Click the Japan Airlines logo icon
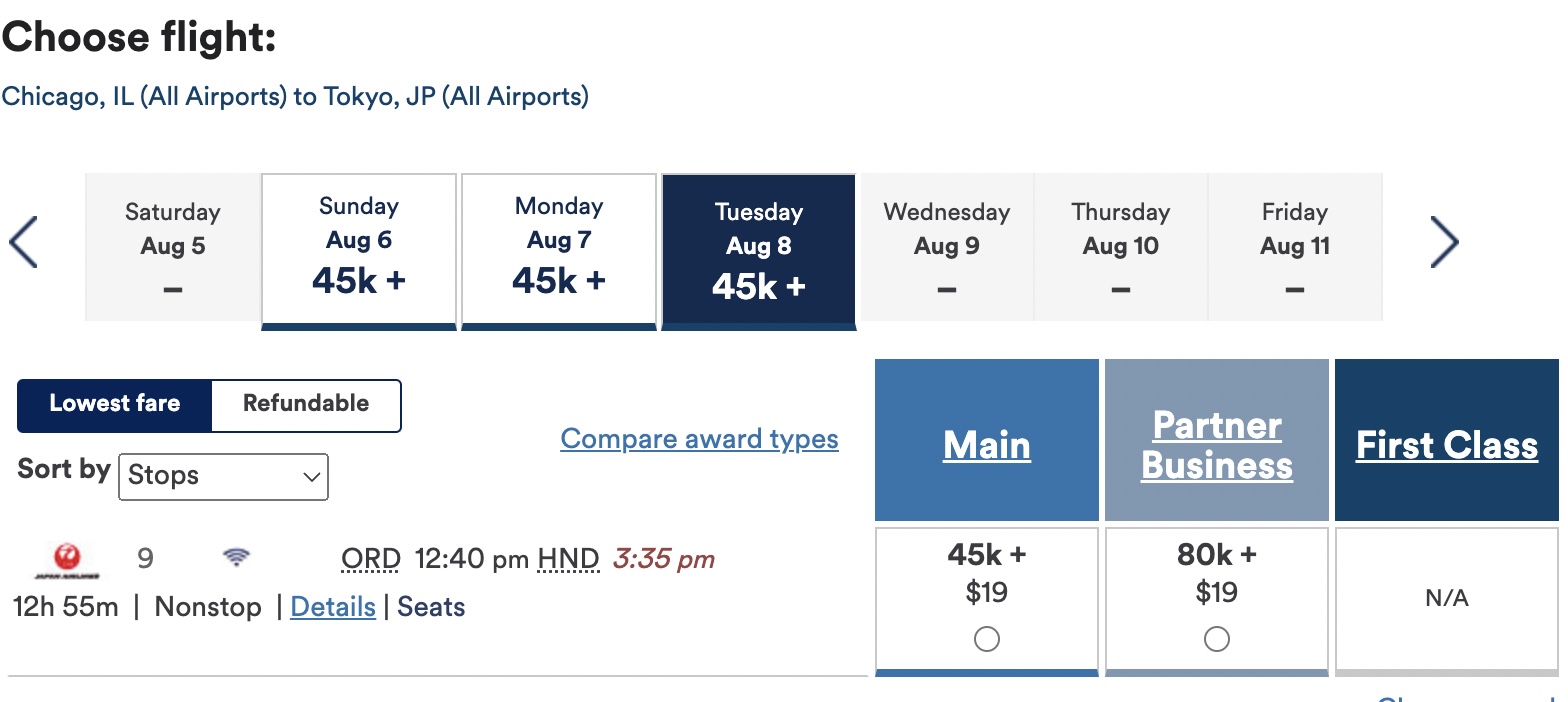 tap(66, 560)
